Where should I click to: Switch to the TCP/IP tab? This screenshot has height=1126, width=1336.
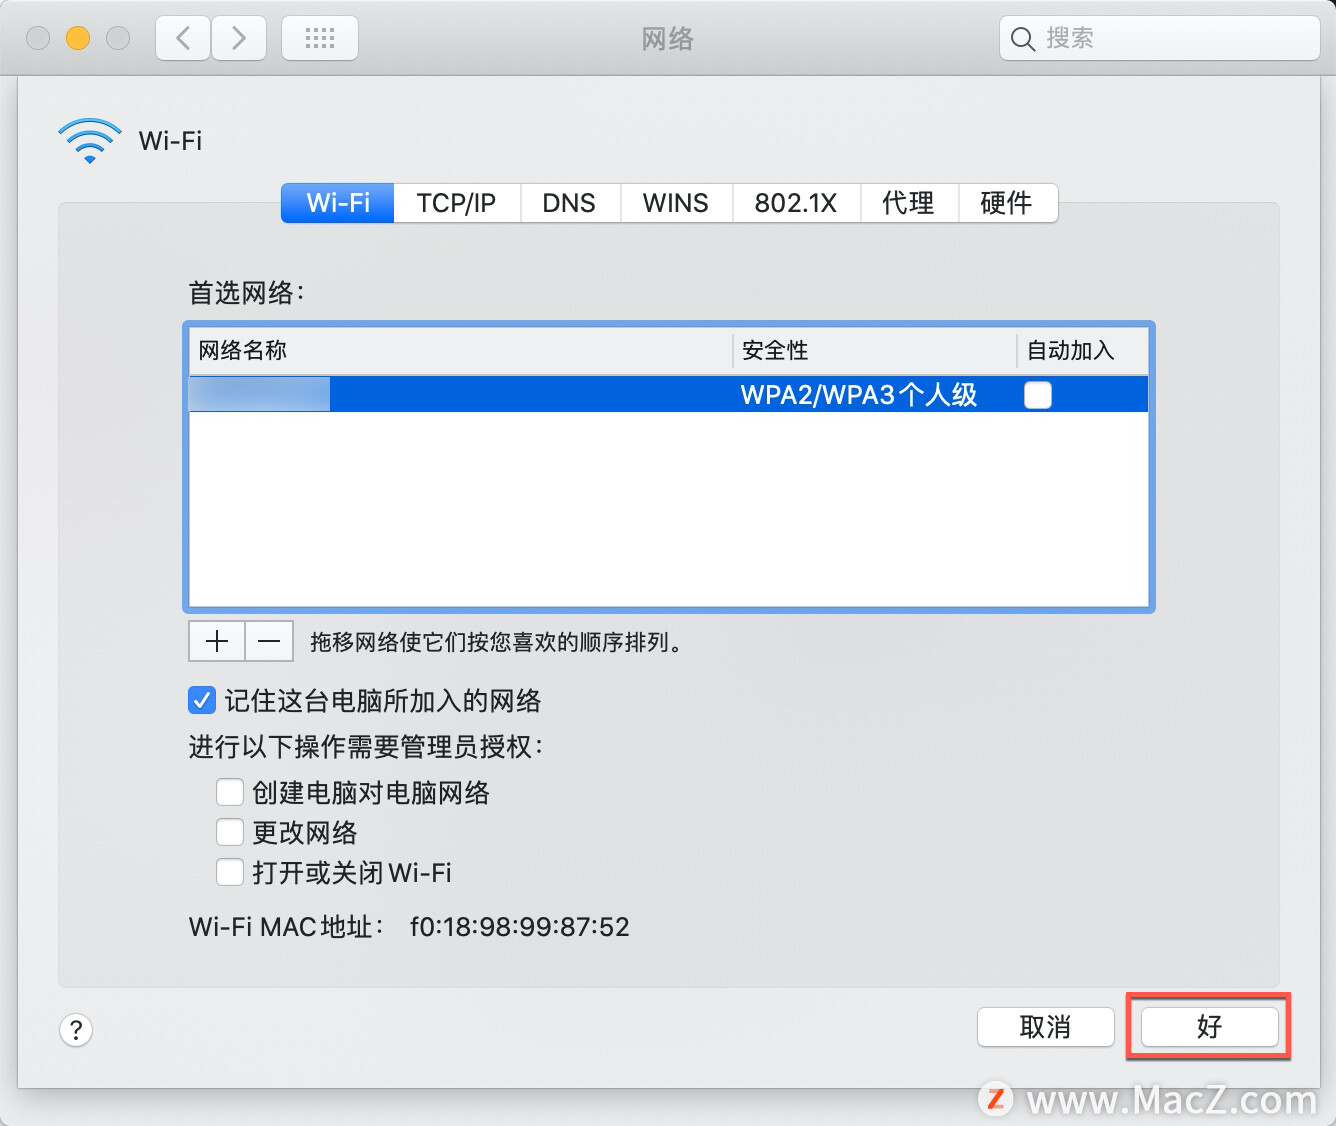coord(456,203)
